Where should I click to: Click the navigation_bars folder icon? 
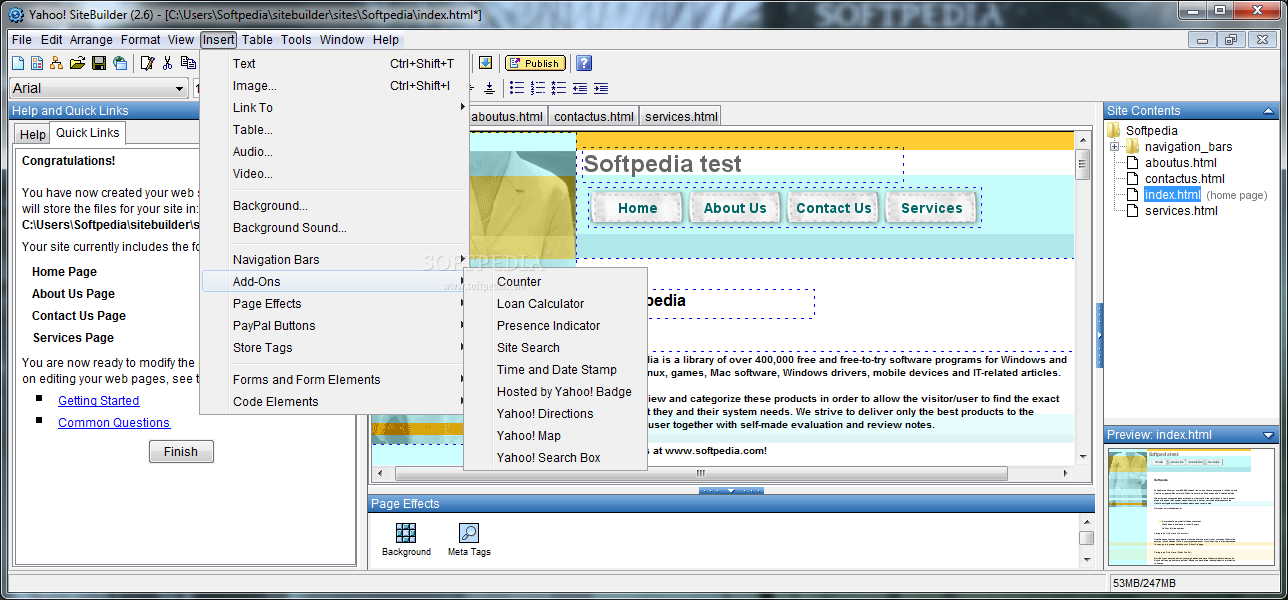coord(1134,146)
